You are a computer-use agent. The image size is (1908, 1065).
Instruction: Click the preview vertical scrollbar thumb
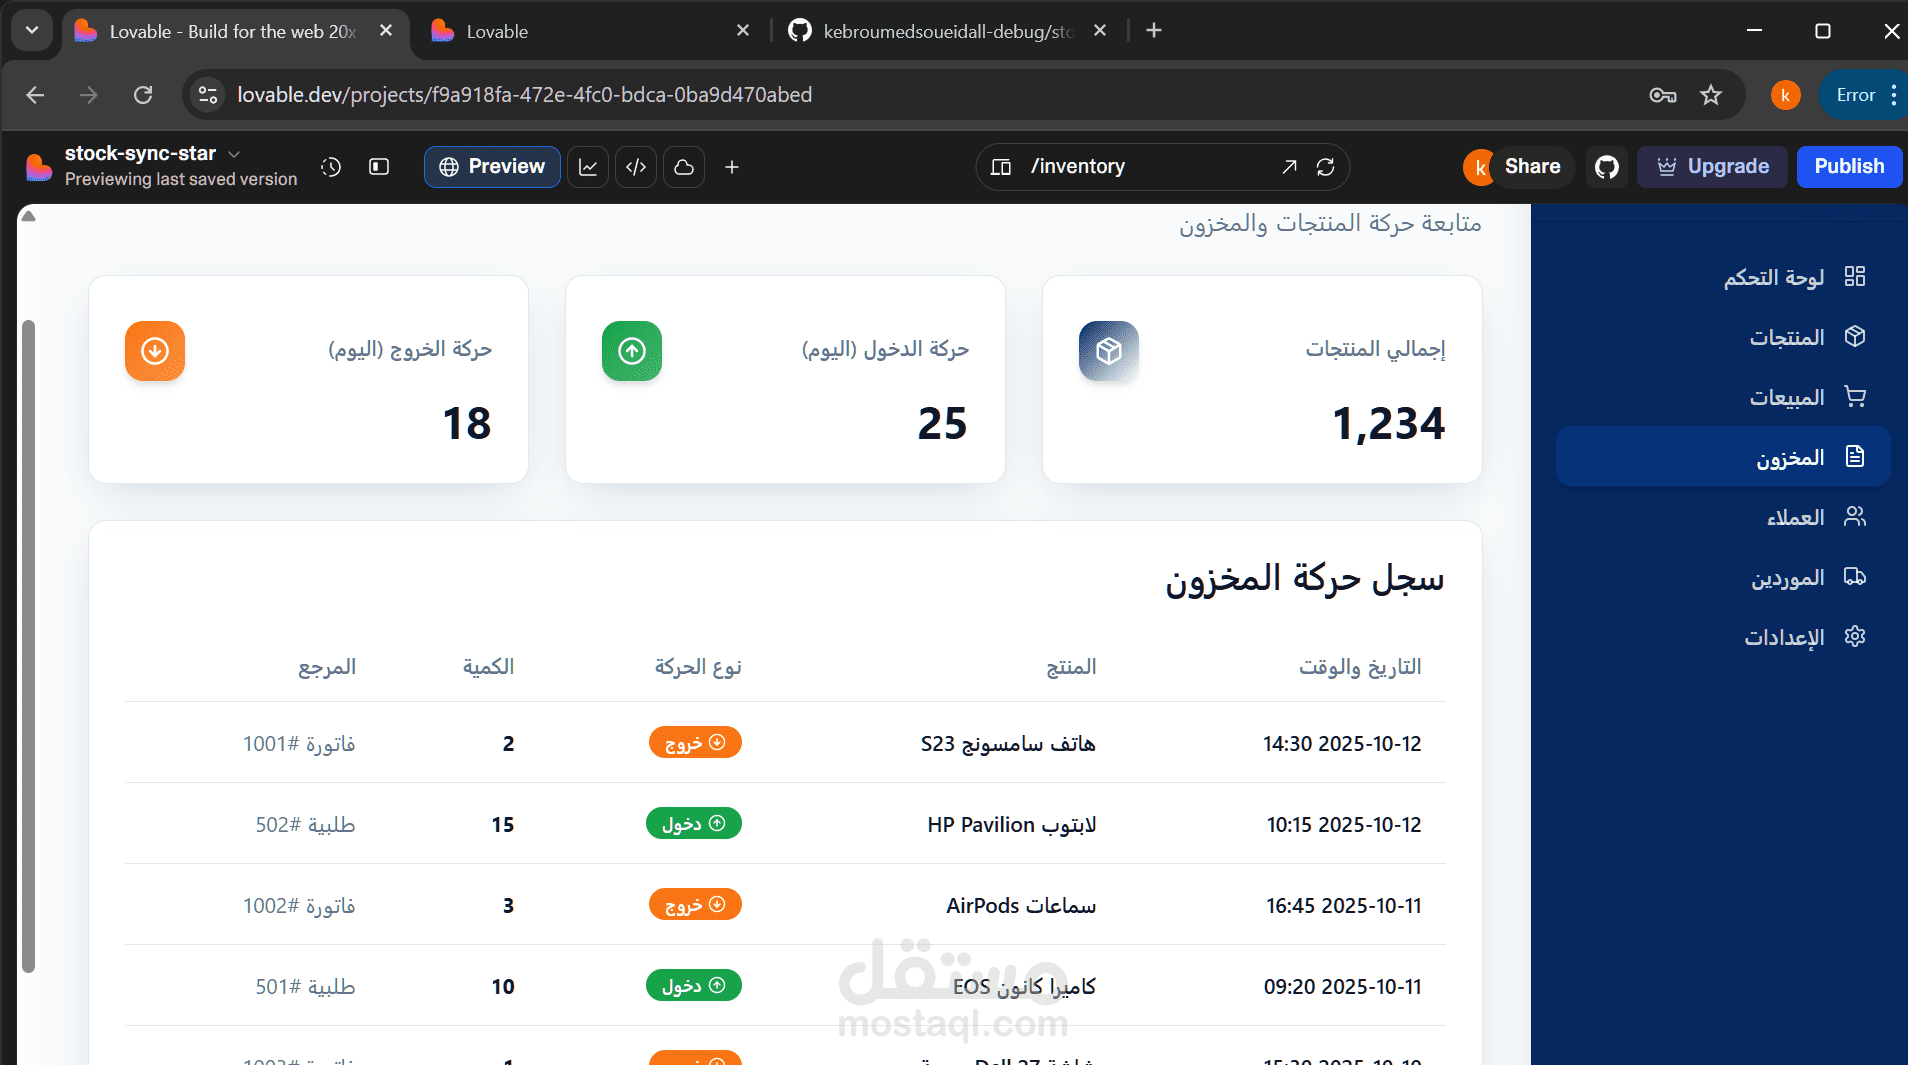pyautogui.click(x=29, y=646)
